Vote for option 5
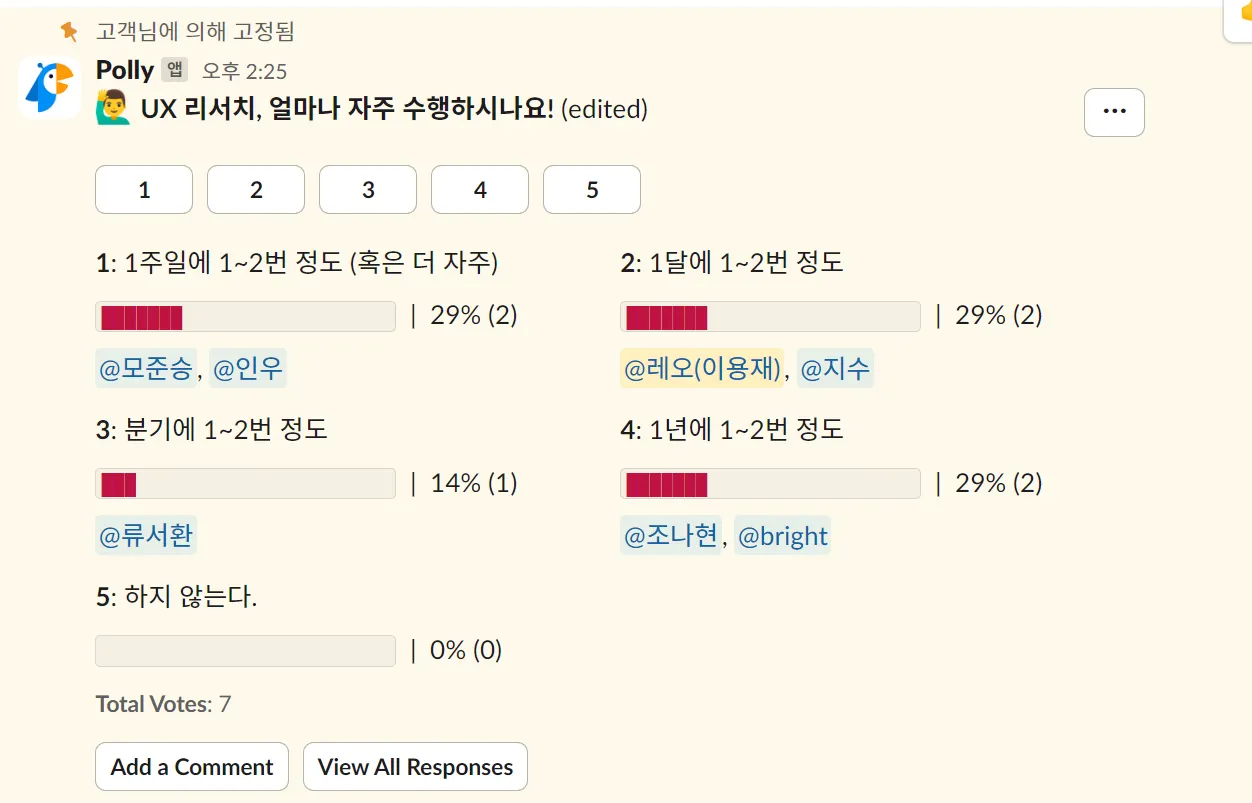Screen dimensions: 1252x803 click(592, 190)
